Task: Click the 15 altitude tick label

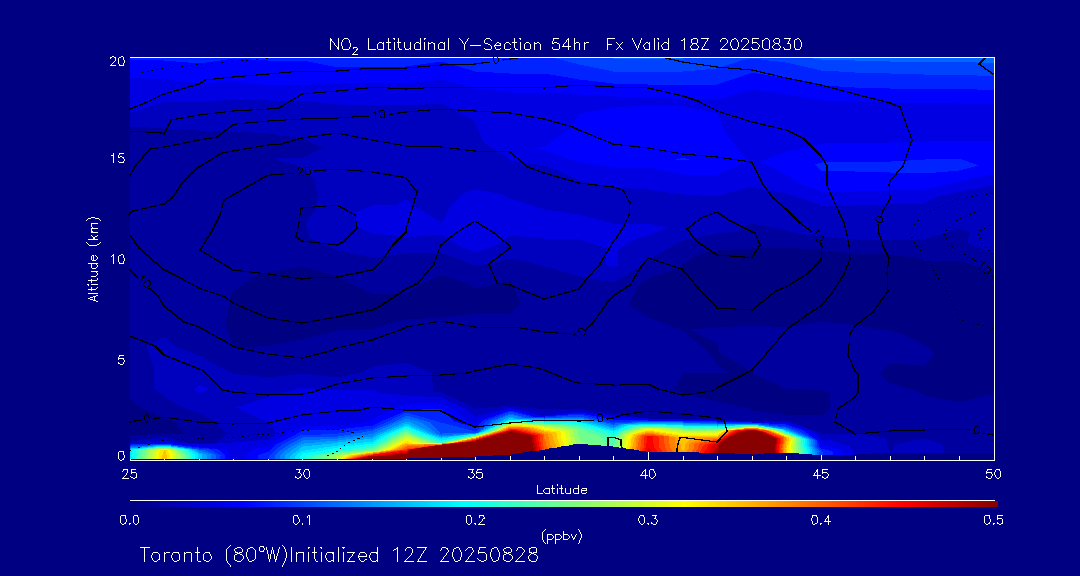Action: coord(117,159)
